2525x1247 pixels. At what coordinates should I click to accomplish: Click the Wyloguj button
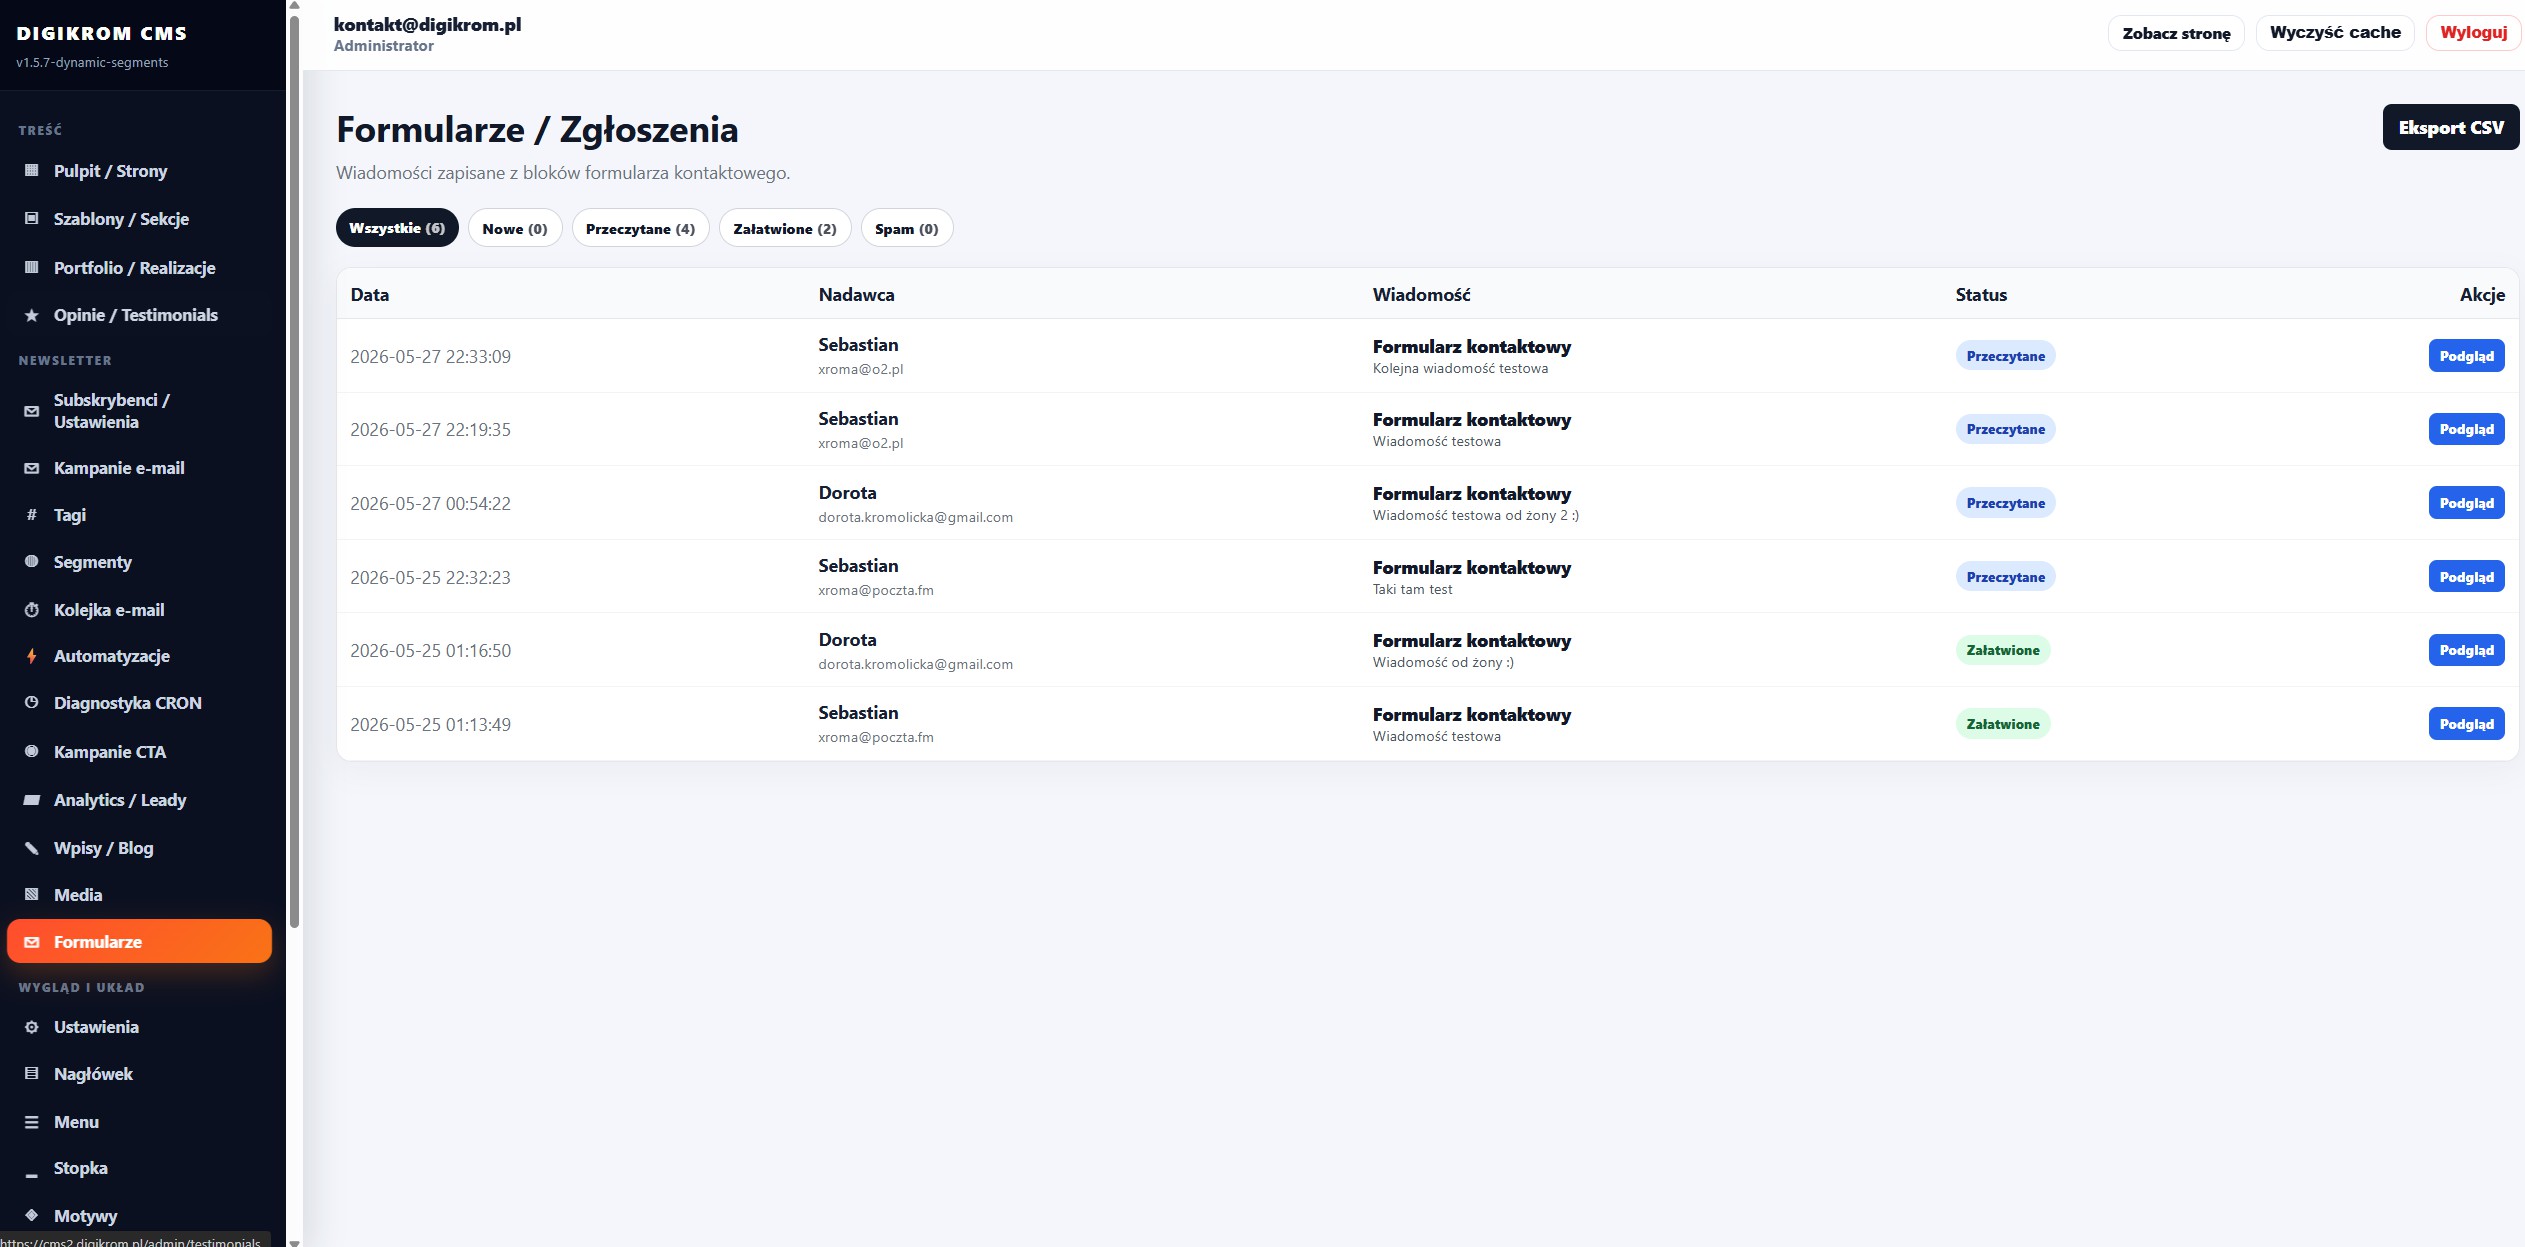point(2473,33)
